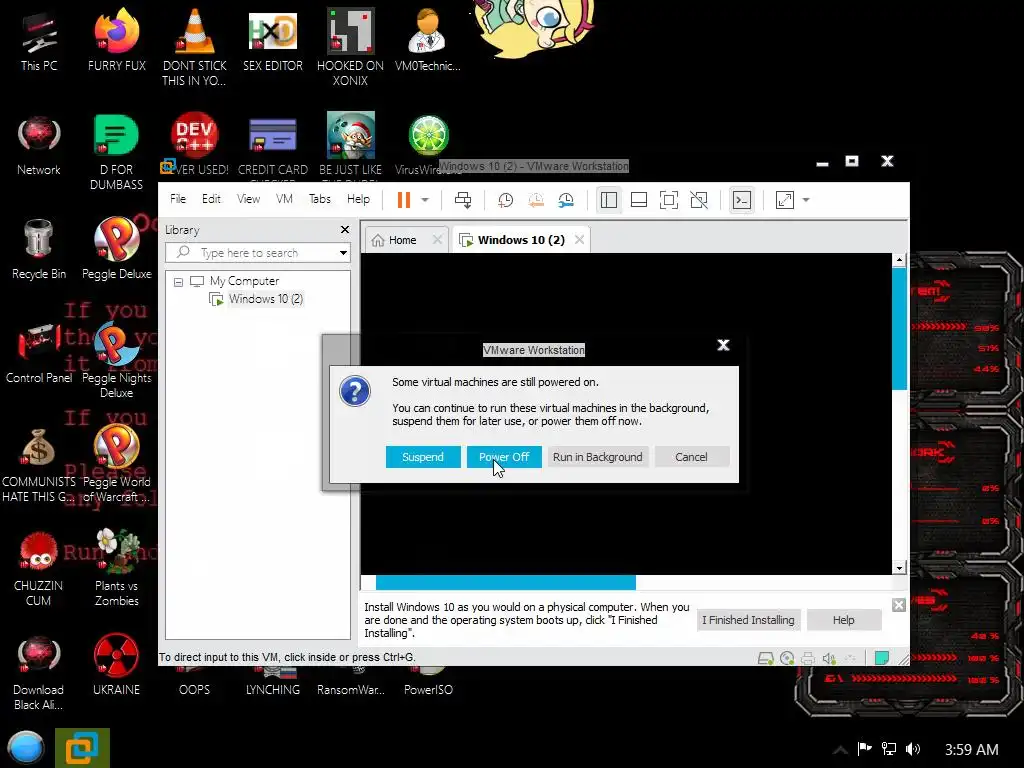This screenshot has height=768, width=1024.
Task: Dismiss the install information bar
Action: [899, 605]
